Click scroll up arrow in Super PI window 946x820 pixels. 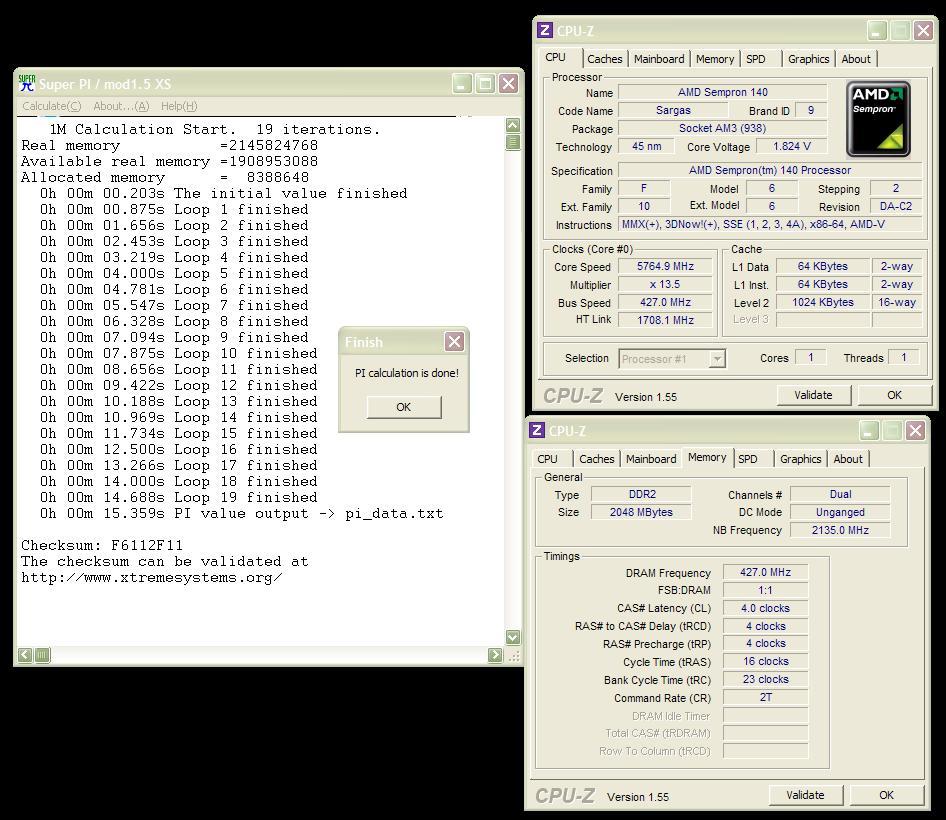coord(513,126)
